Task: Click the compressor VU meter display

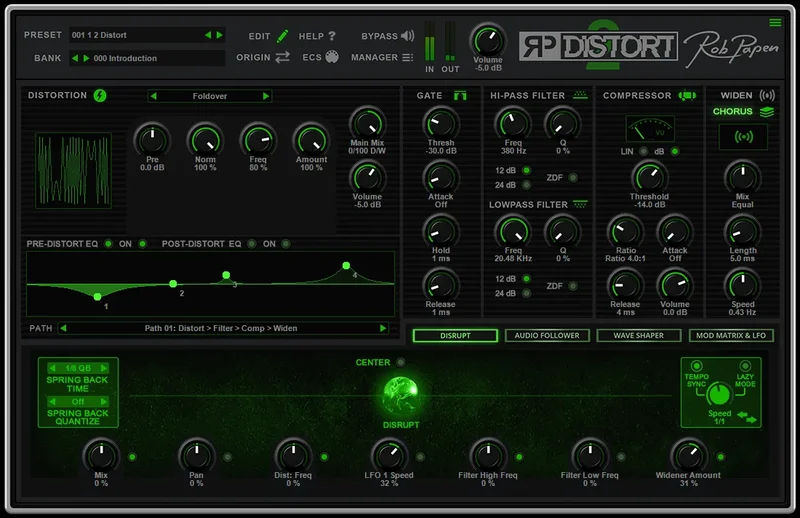Action: (x=650, y=129)
